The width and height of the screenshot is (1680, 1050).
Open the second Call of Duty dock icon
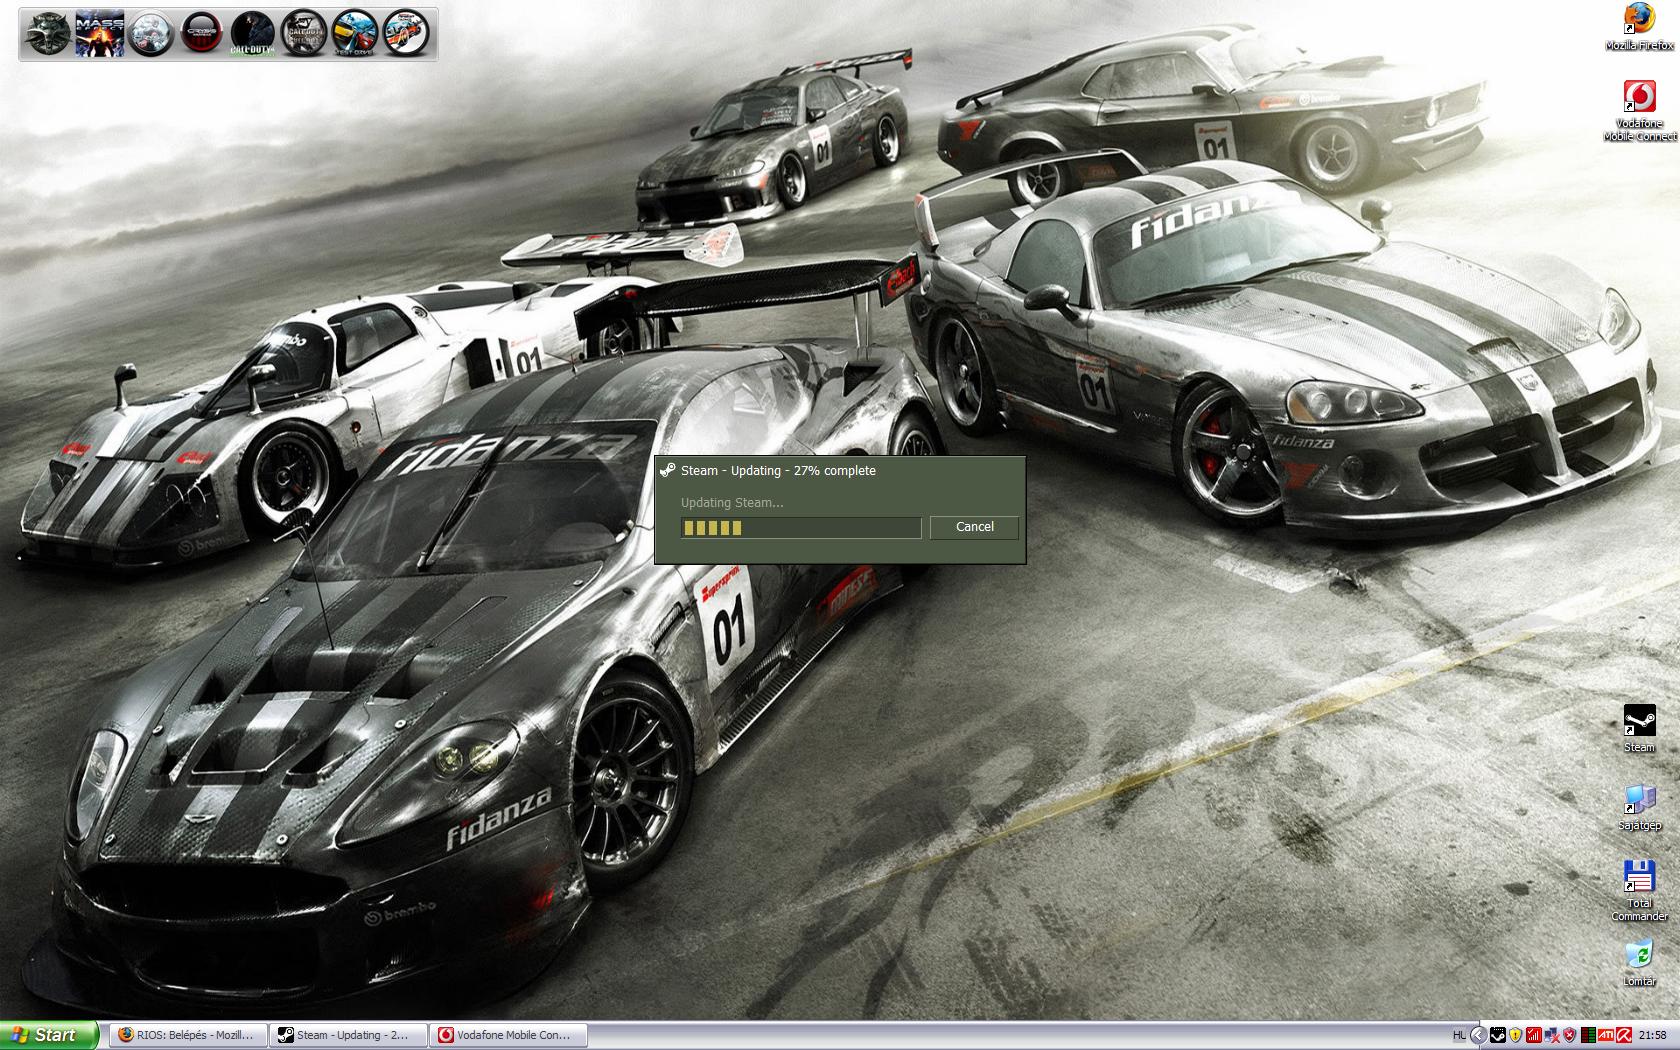pos(303,34)
